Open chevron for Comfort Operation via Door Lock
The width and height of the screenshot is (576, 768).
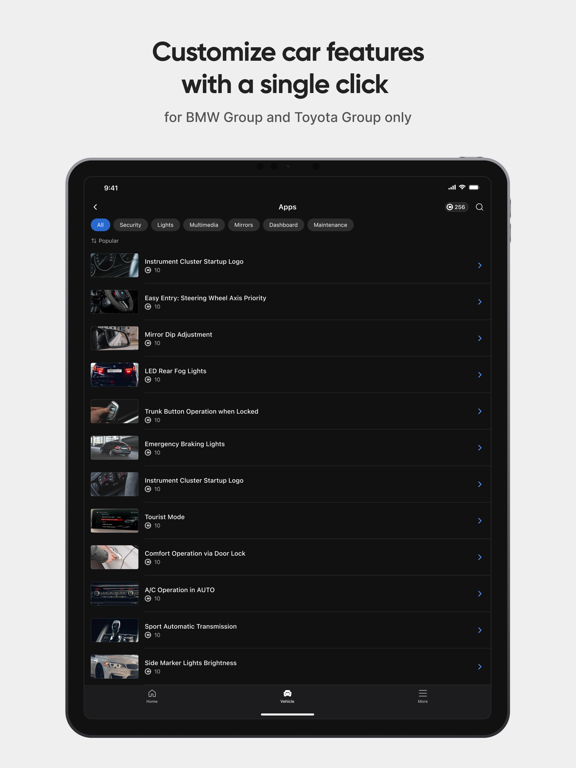[x=480, y=557]
